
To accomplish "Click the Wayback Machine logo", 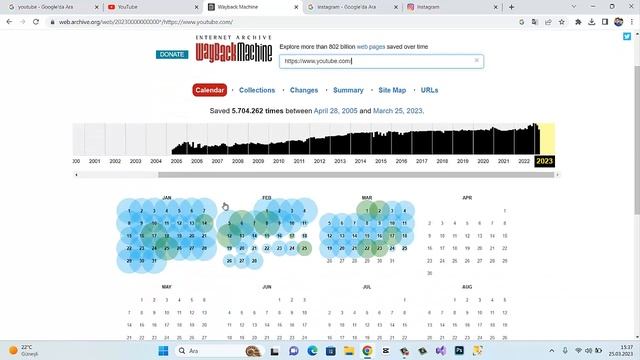I will tap(233, 49).
